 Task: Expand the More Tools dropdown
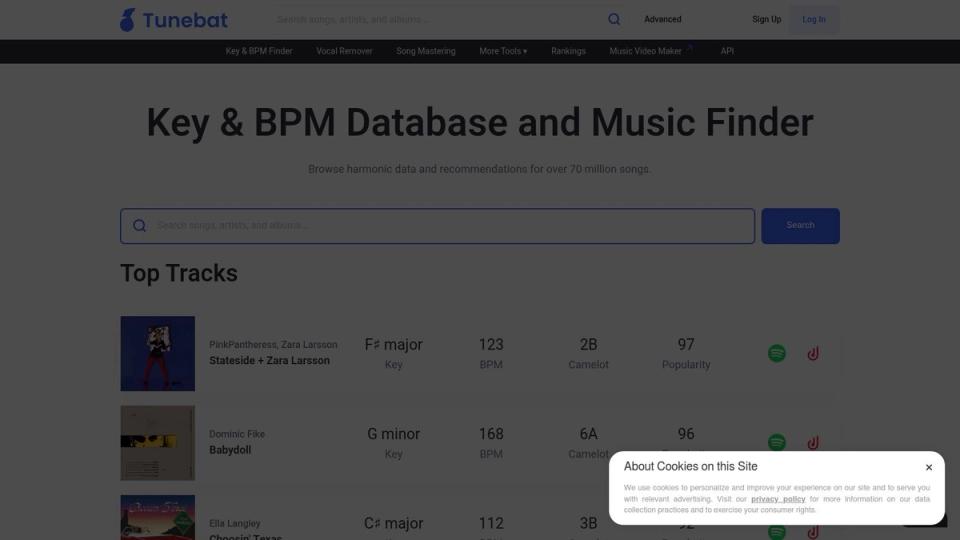503,51
